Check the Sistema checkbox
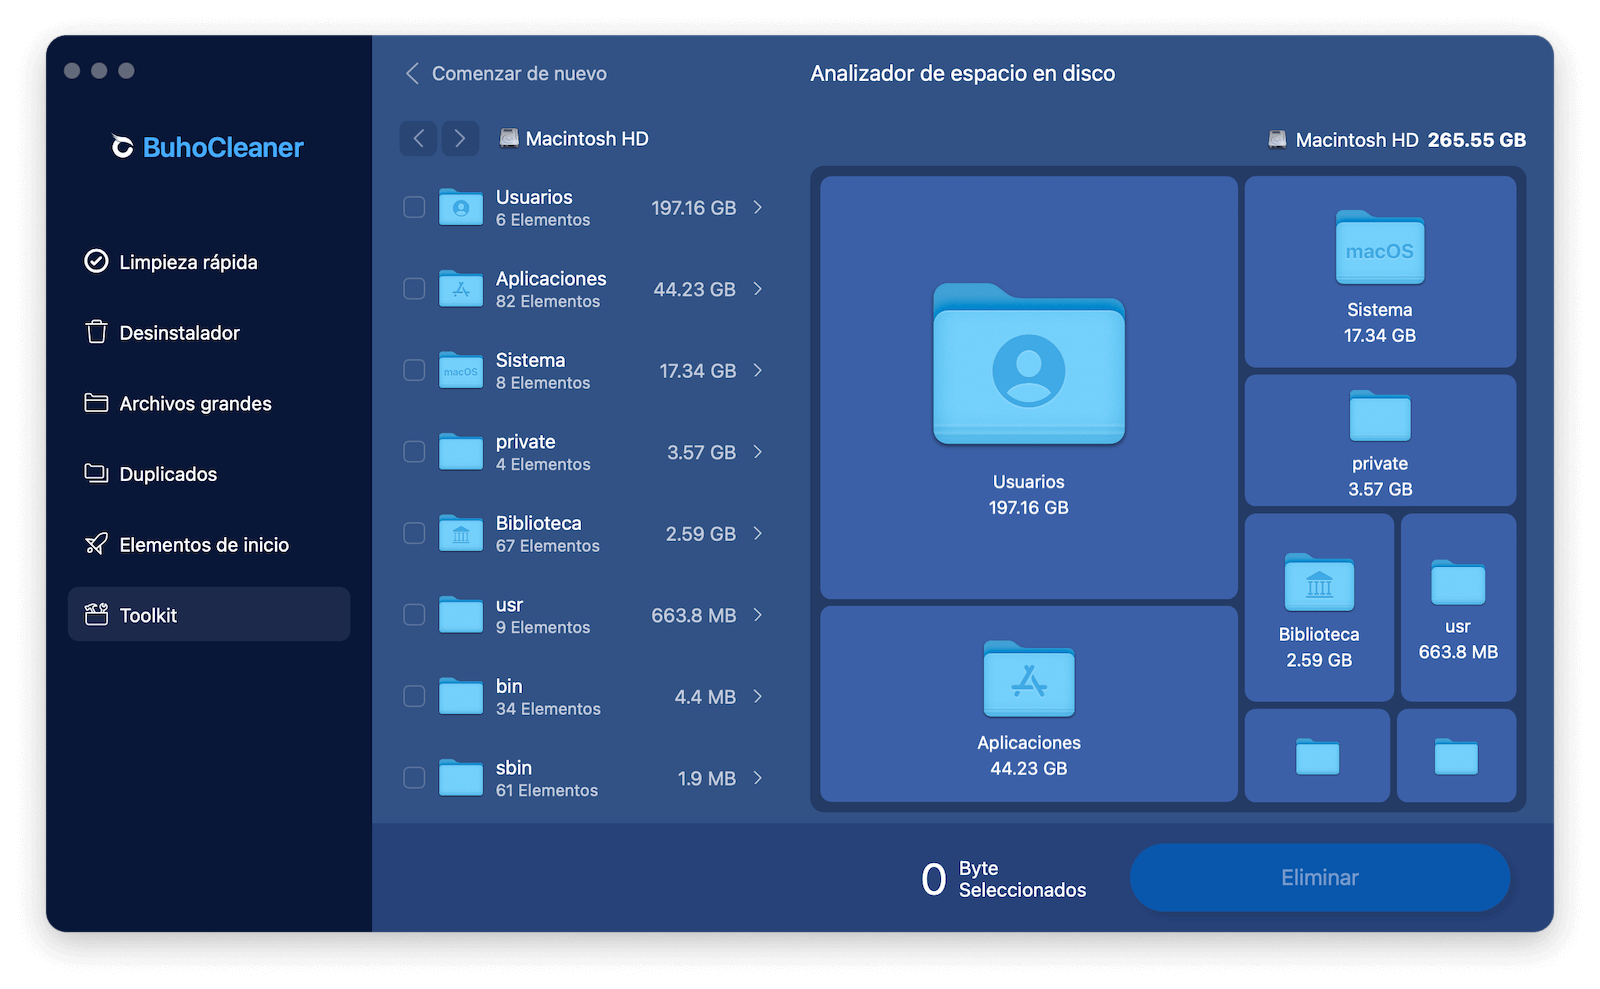This screenshot has width=1600, height=989. (x=414, y=370)
